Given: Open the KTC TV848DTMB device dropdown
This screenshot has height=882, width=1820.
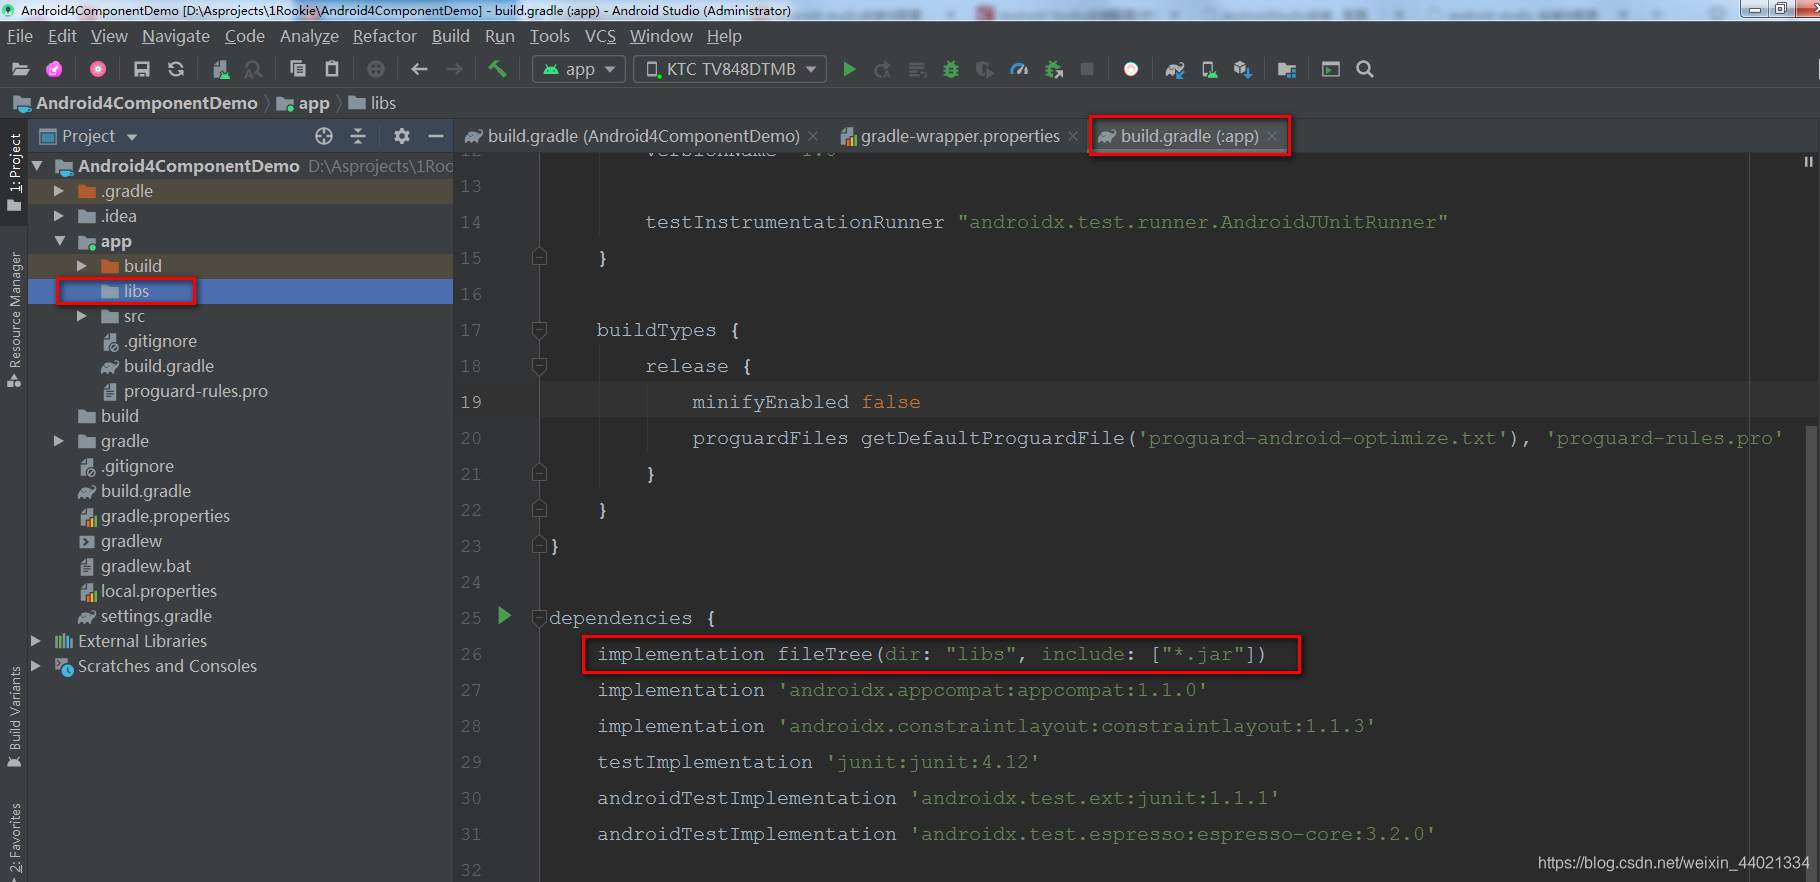Looking at the screenshot, I should tap(731, 69).
